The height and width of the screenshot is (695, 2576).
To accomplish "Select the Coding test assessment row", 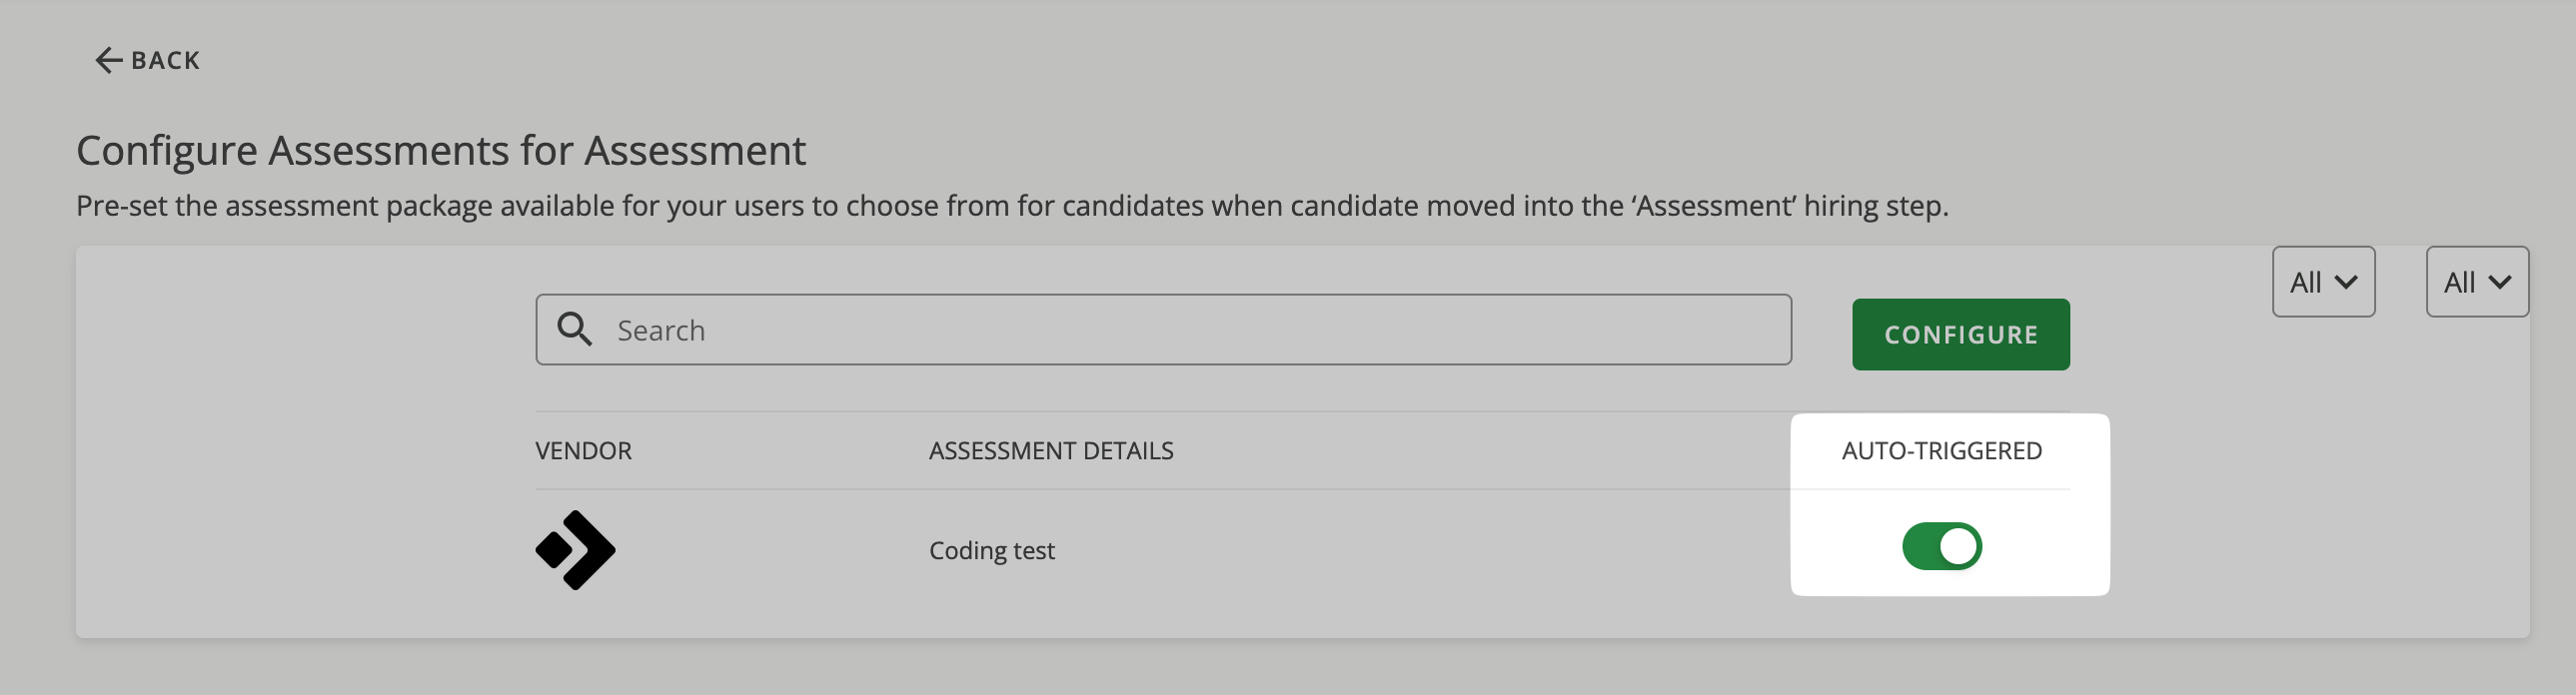I will coord(1302,550).
